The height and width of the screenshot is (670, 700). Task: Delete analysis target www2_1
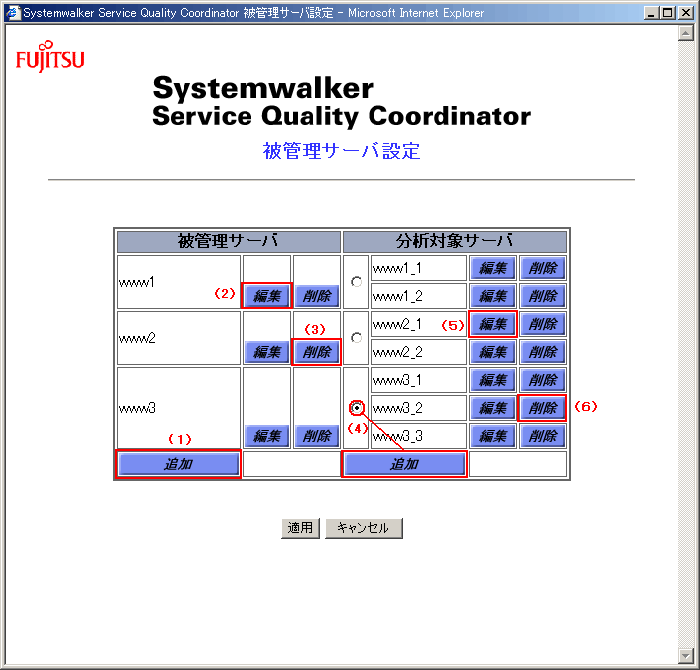click(542, 324)
